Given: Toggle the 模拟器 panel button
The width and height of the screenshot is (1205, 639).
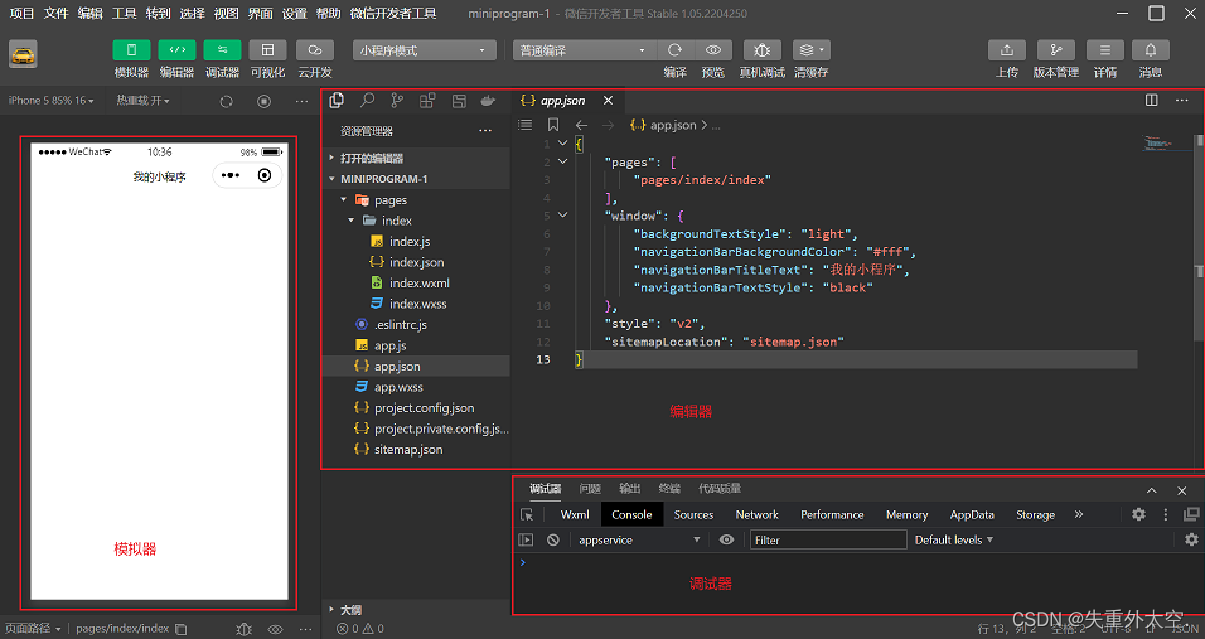Looking at the screenshot, I should (131, 50).
